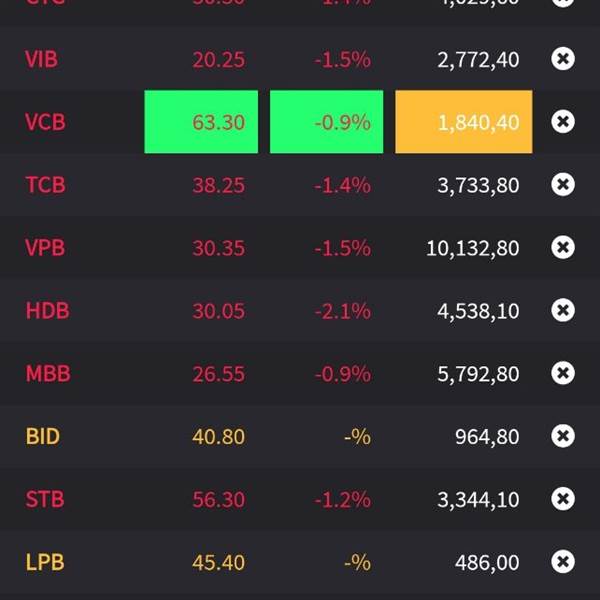
Task: Select the green VCB change cell -0.9%
Action: [326, 122]
